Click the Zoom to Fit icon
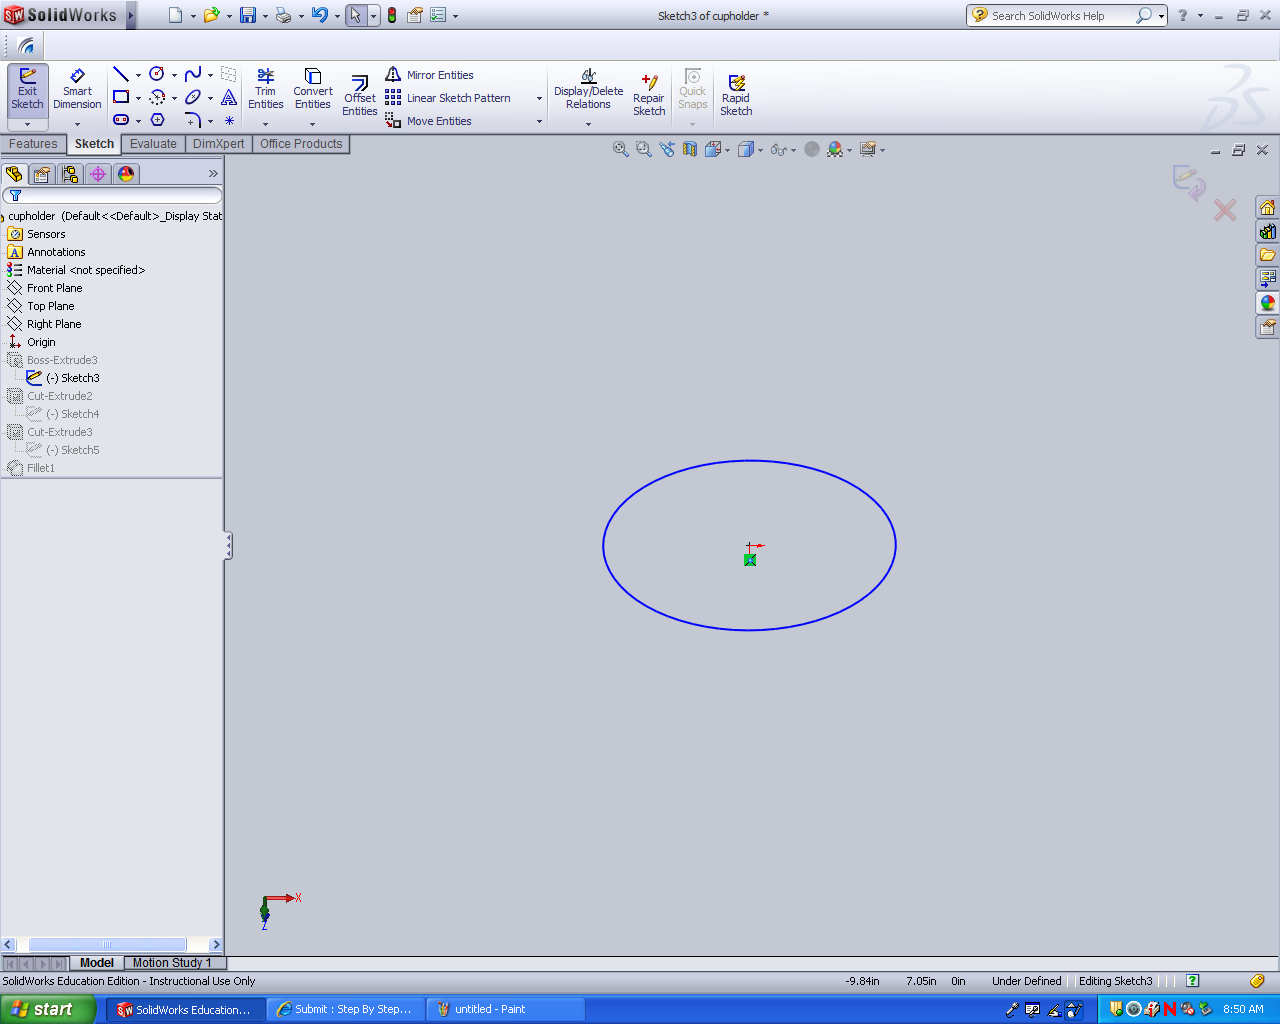Image resolution: width=1280 pixels, height=1024 pixels. pos(620,149)
